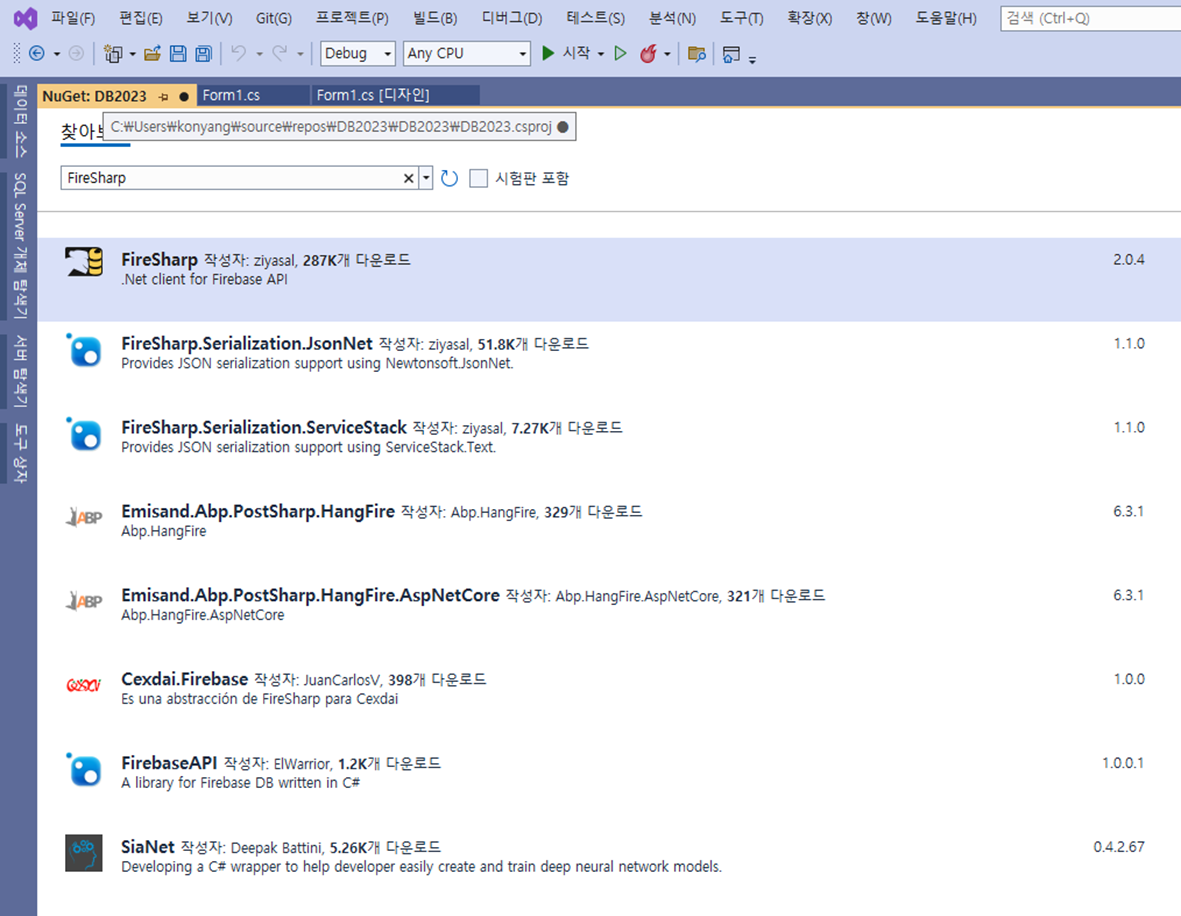Click the new project toolbar icon
Screen dimensions: 1181x916
(113, 53)
